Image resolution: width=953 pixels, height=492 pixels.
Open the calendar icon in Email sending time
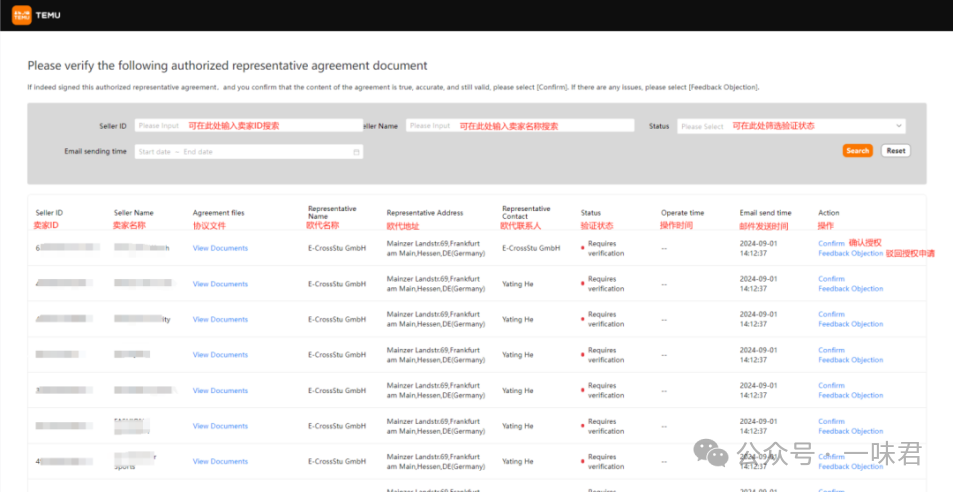tap(356, 152)
